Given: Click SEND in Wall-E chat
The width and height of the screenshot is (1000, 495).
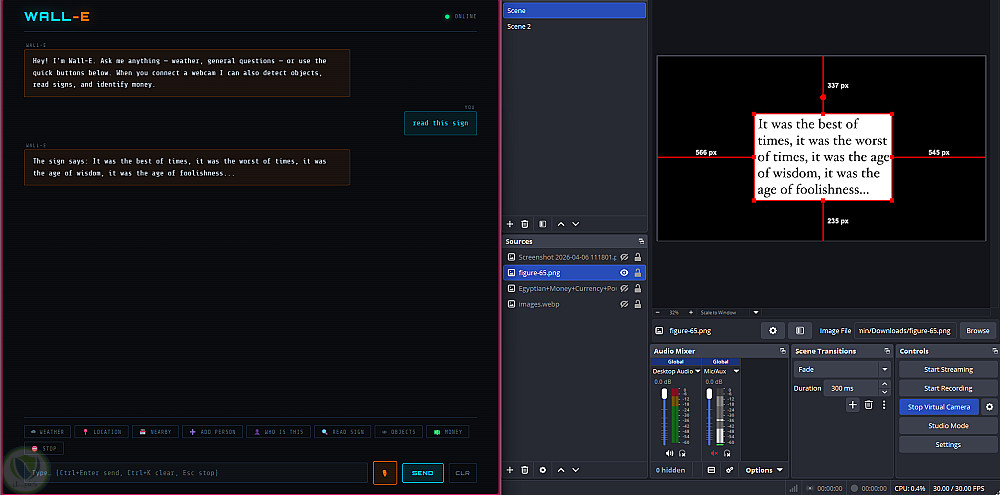Looking at the screenshot, I should pos(423,473).
